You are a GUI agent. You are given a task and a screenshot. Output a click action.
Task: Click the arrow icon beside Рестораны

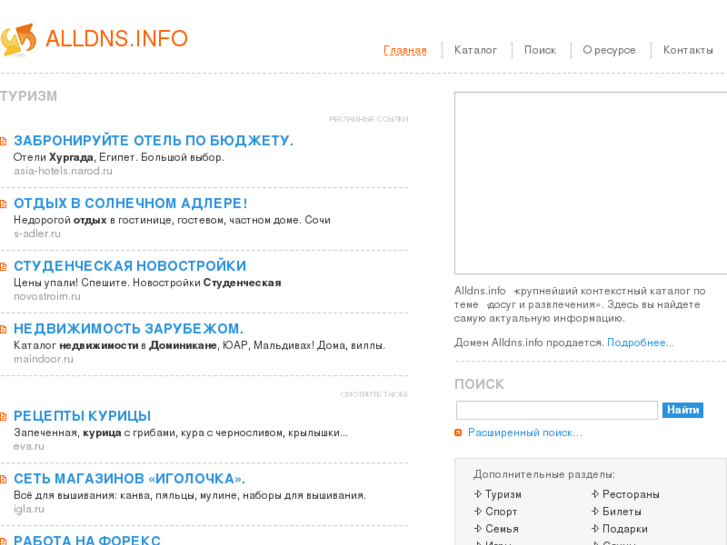click(595, 494)
